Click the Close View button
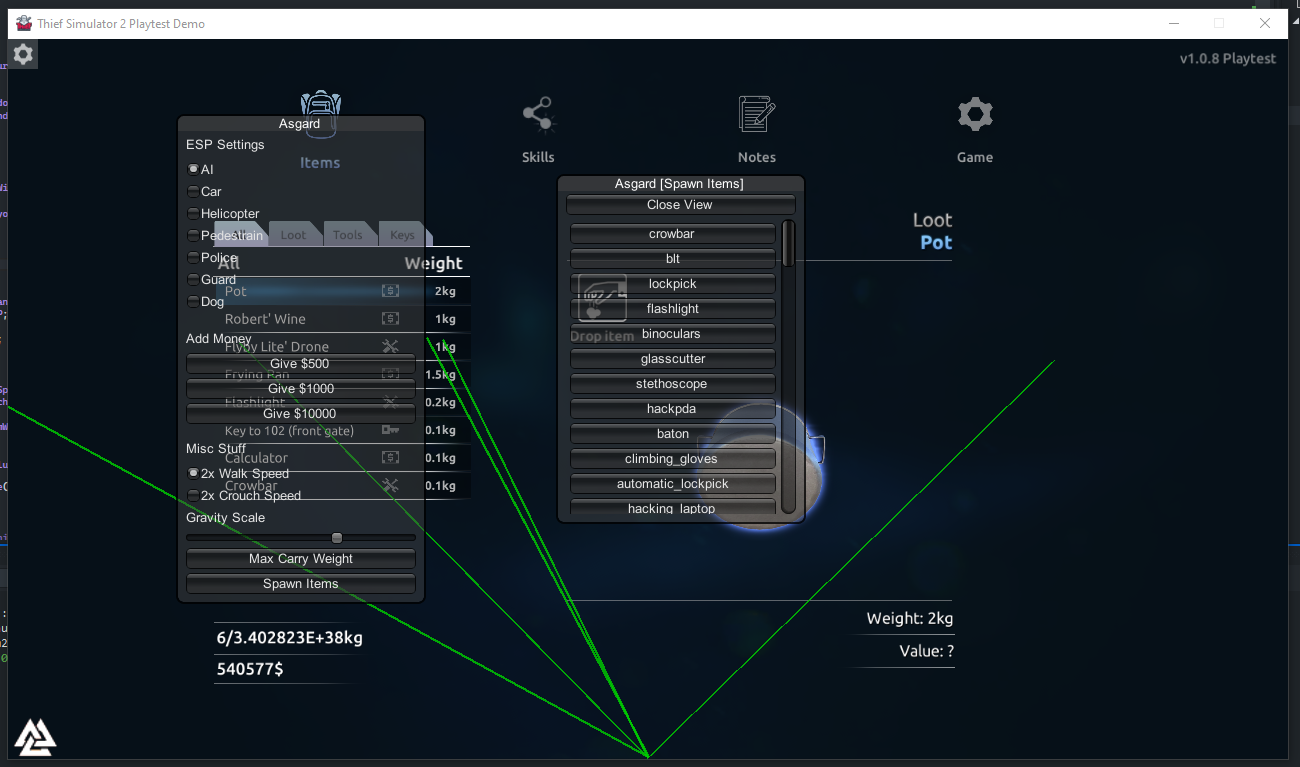Viewport: 1300px width, 767px height. (x=680, y=205)
